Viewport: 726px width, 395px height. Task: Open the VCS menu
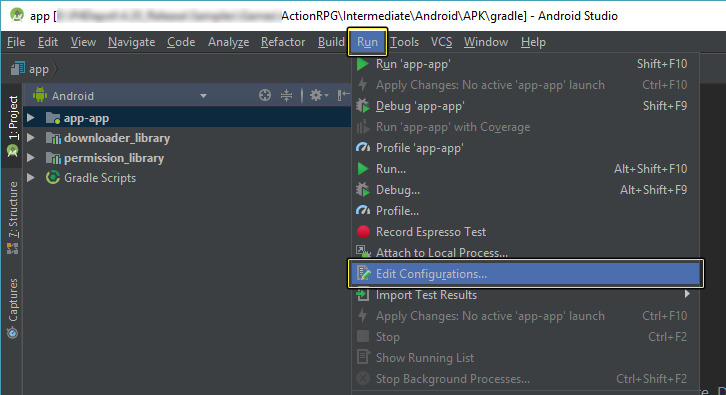[441, 42]
